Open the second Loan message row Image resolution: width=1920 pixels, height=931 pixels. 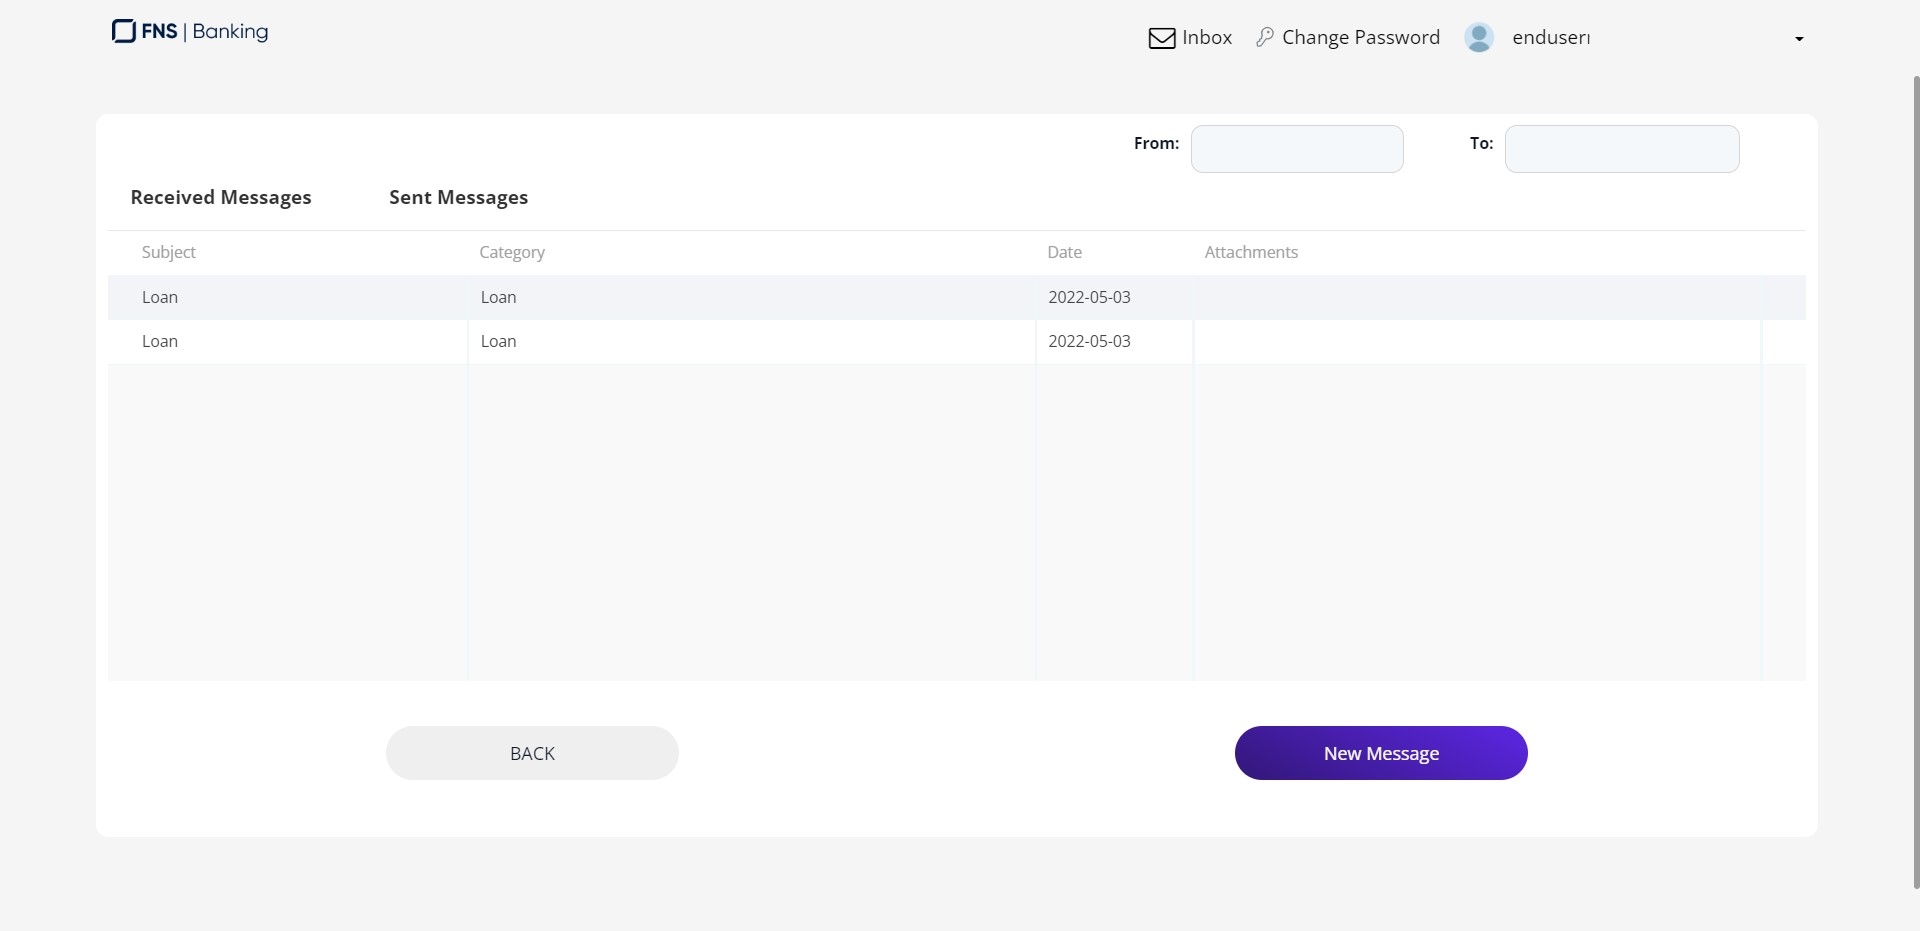click(160, 341)
